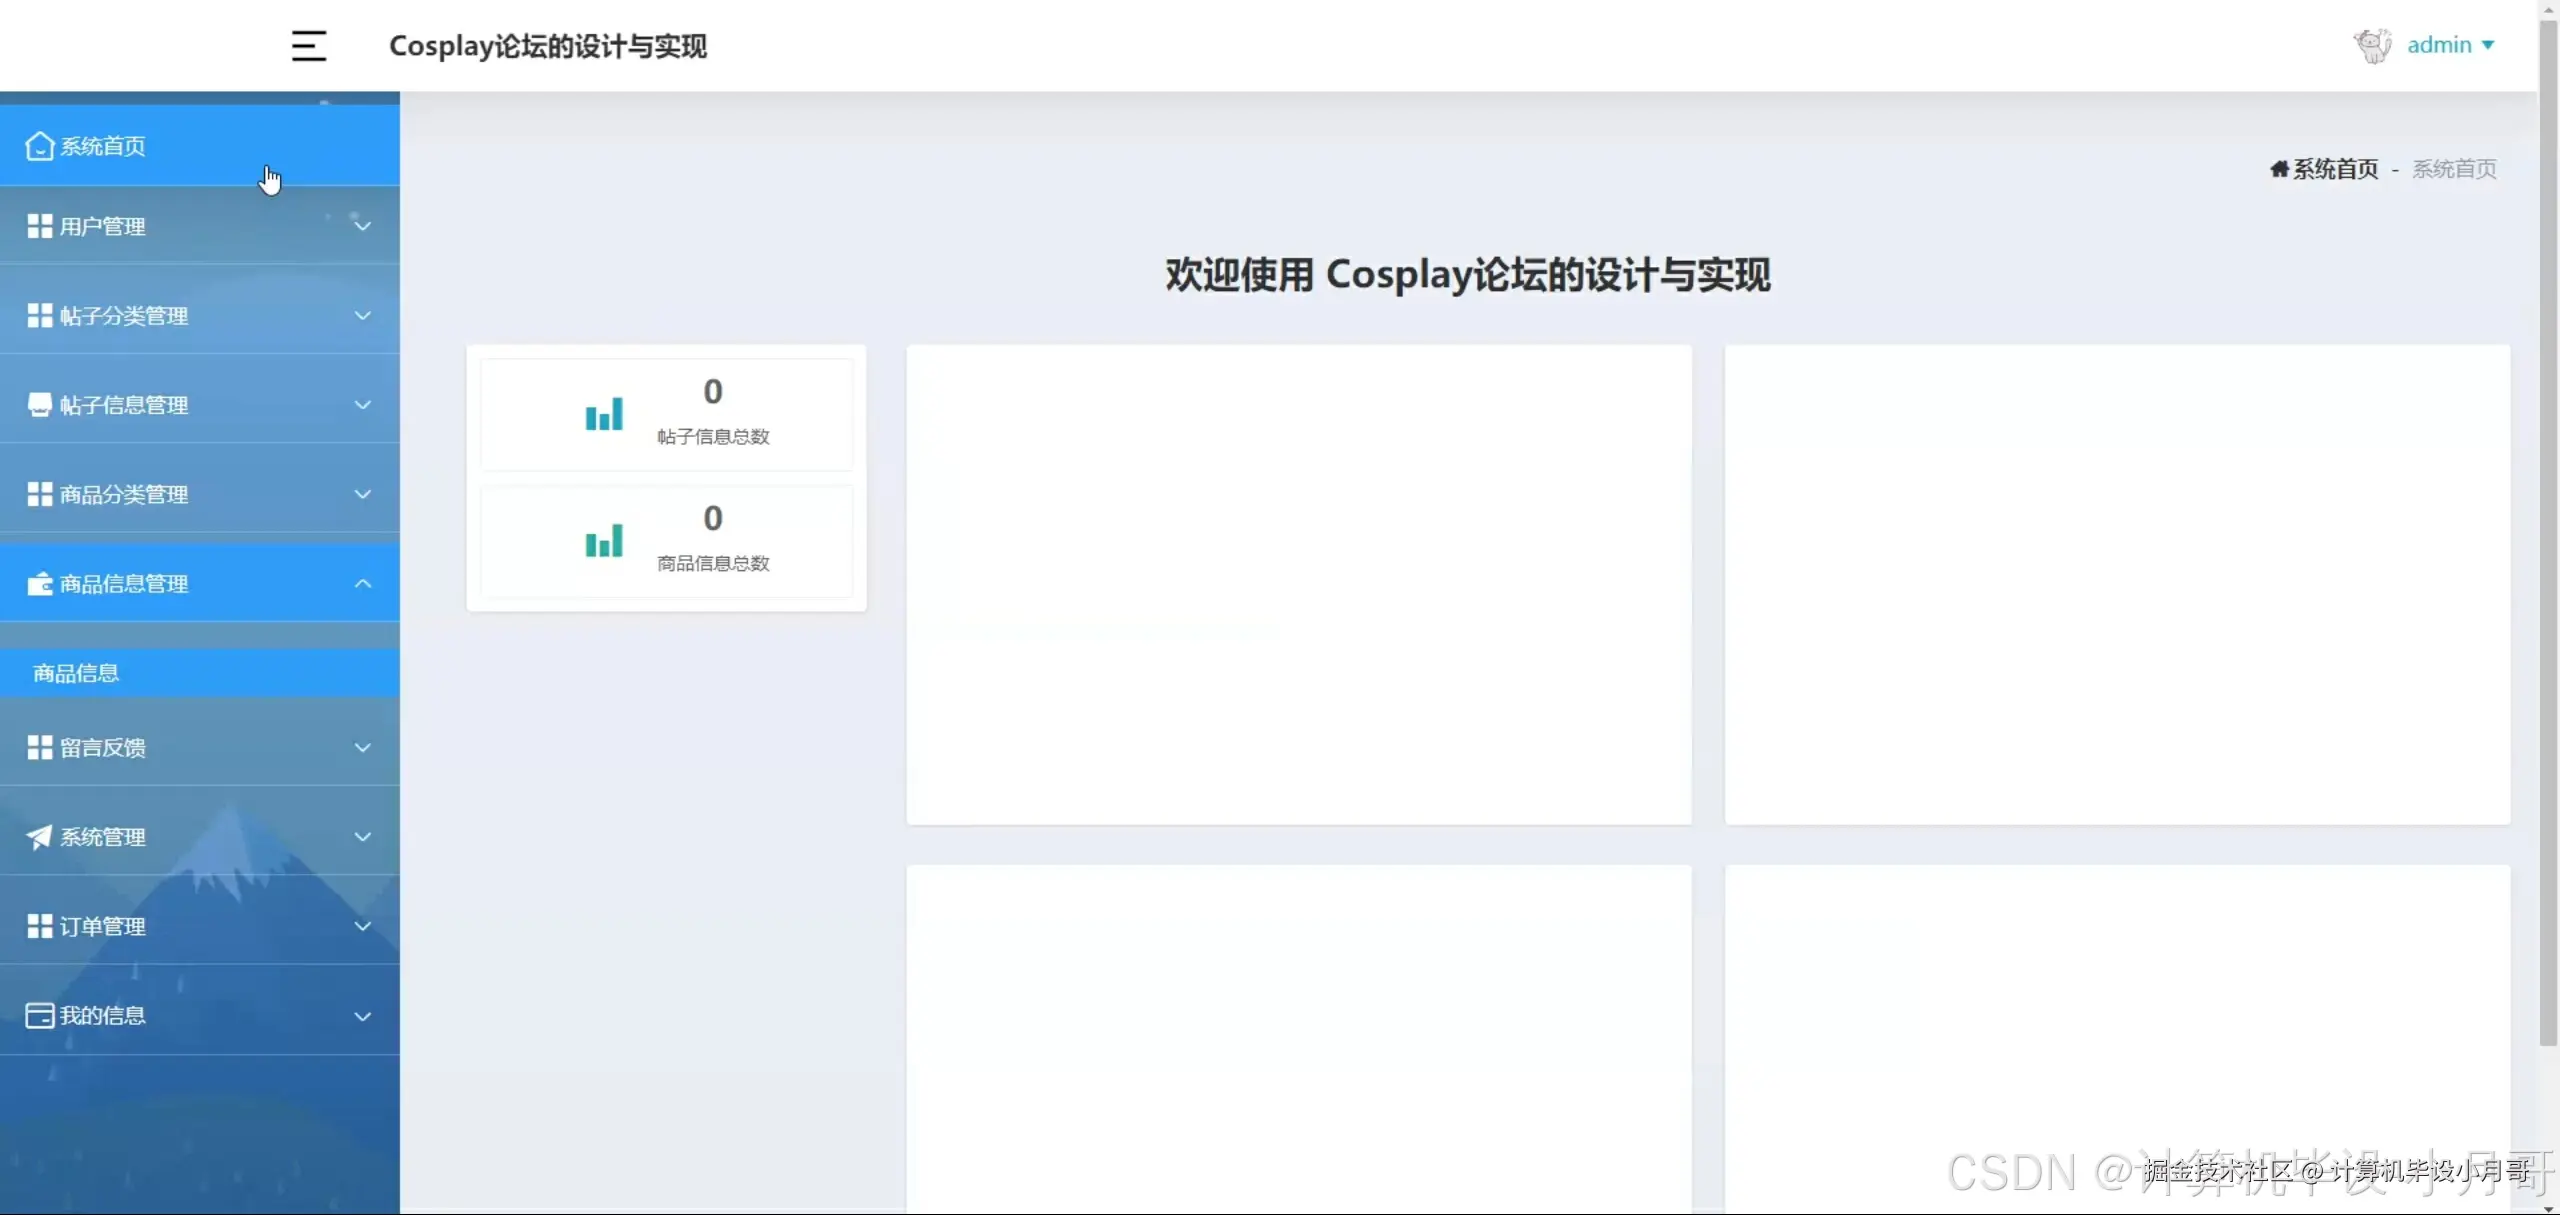Click the 帖子信息总数 stat card
Screen dimensions: 2560x1215
(666, 413)
